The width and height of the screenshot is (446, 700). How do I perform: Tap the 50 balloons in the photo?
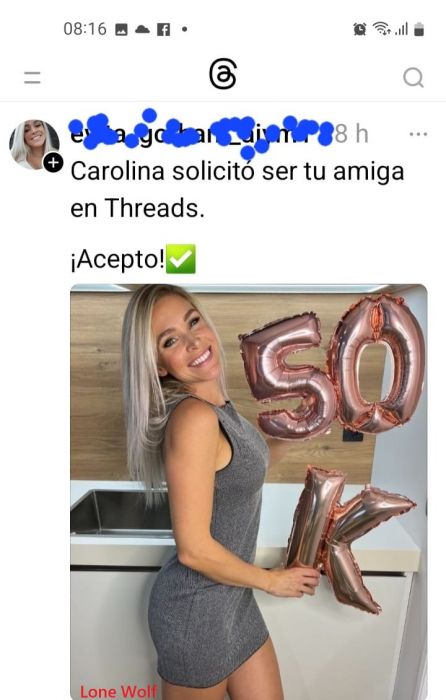(334, 366)
